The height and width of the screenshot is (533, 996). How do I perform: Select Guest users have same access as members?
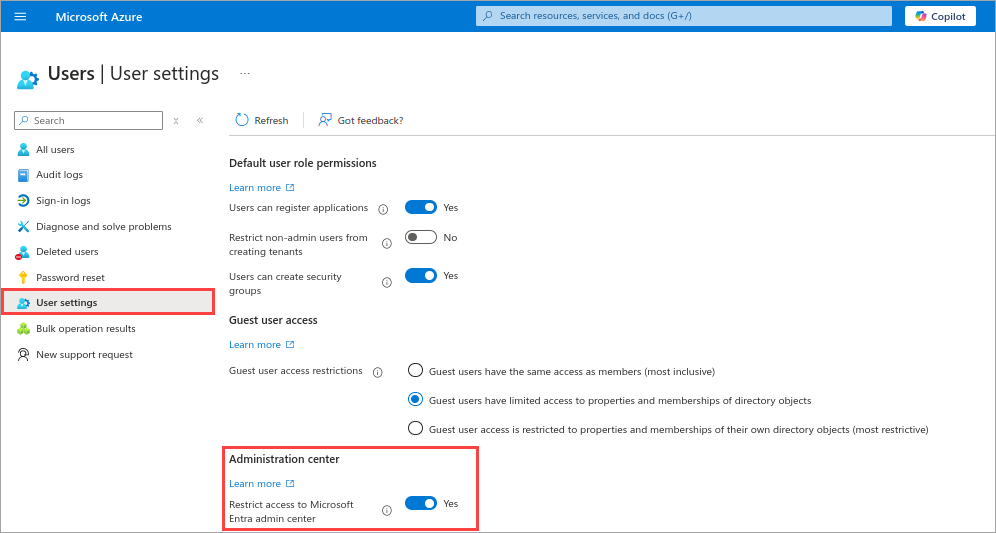(415, 370)
